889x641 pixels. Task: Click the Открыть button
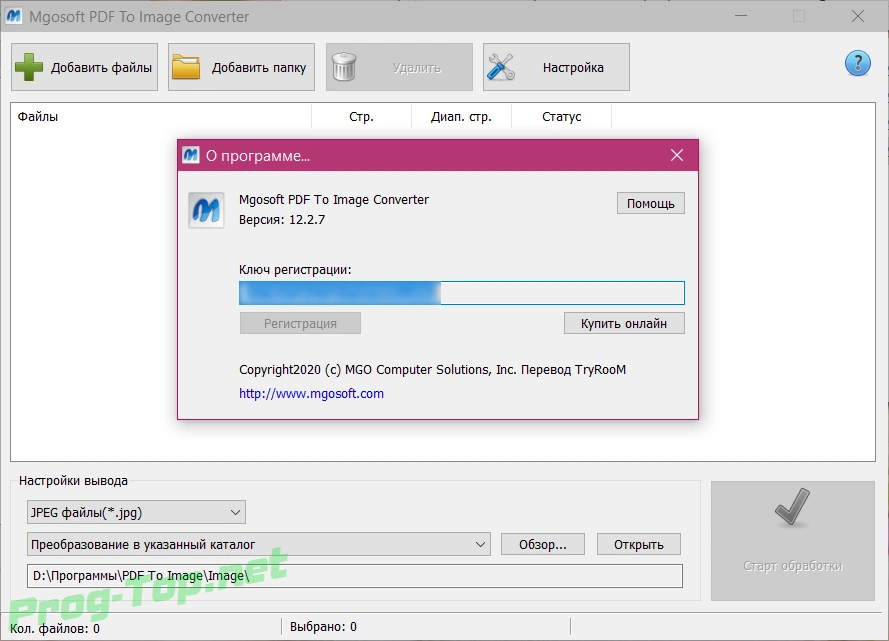(x=638, y=545)
